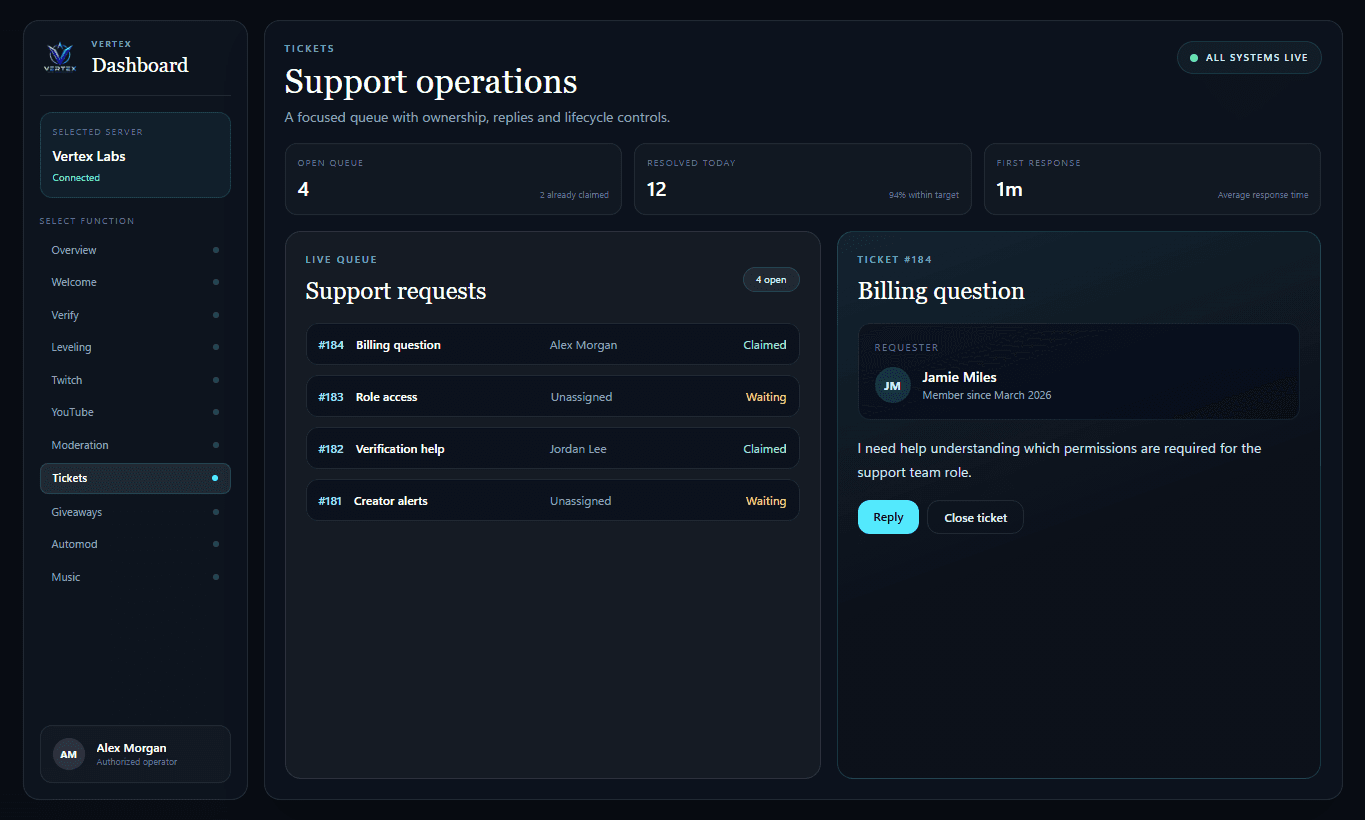Viewport: 1365px width, 820px height.
Task: Open the Alex Morgan operator profile card
Action: (135, 754)
